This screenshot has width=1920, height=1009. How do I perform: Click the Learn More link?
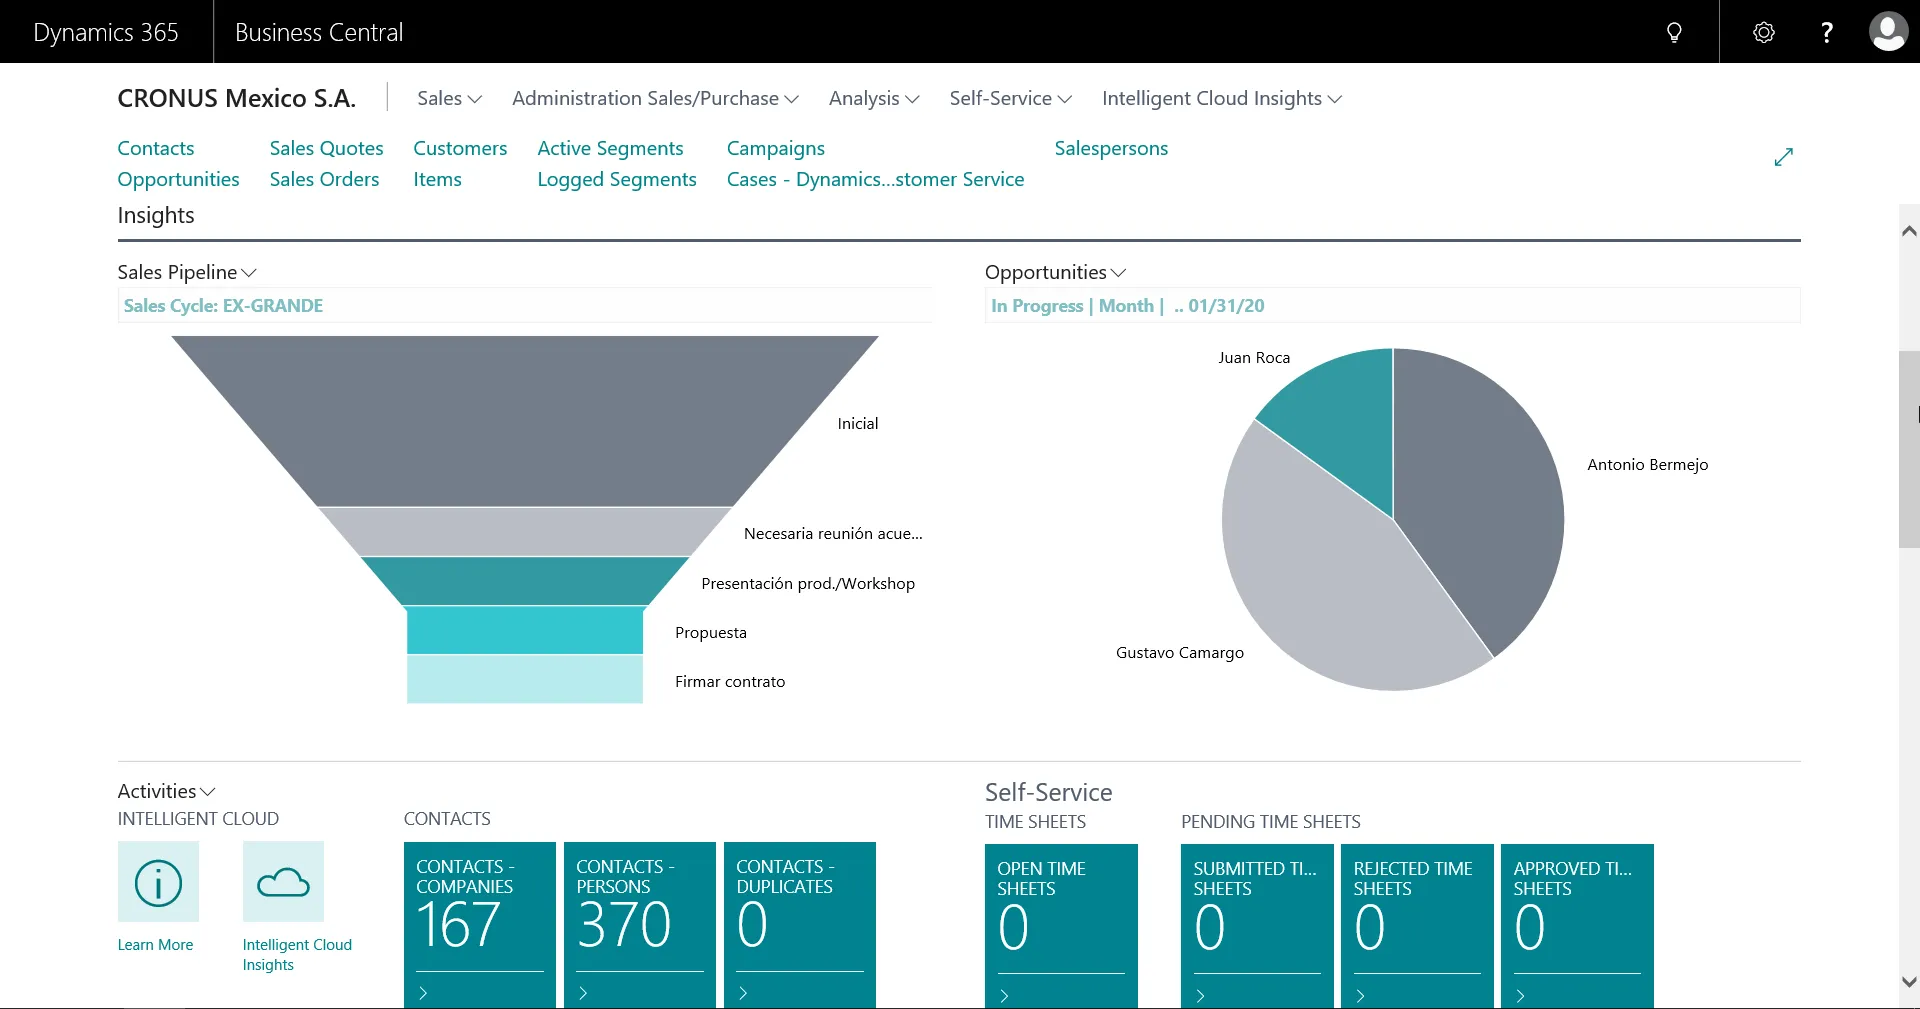(155, 945)
